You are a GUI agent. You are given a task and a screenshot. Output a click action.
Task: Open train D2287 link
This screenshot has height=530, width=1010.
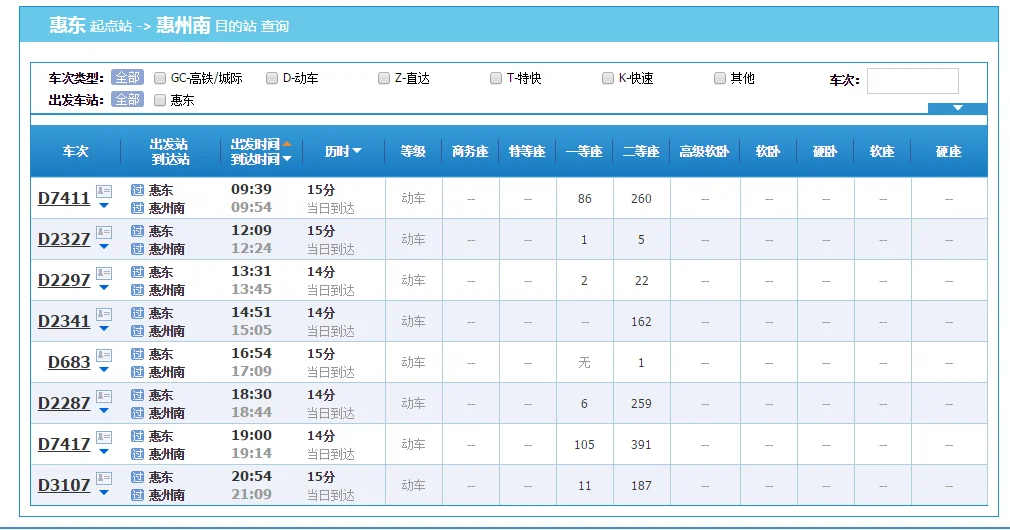tap(64, 404)
